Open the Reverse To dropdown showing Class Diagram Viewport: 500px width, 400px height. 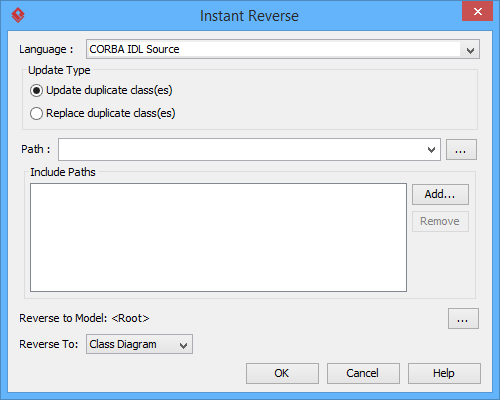(x=139, y=344)
